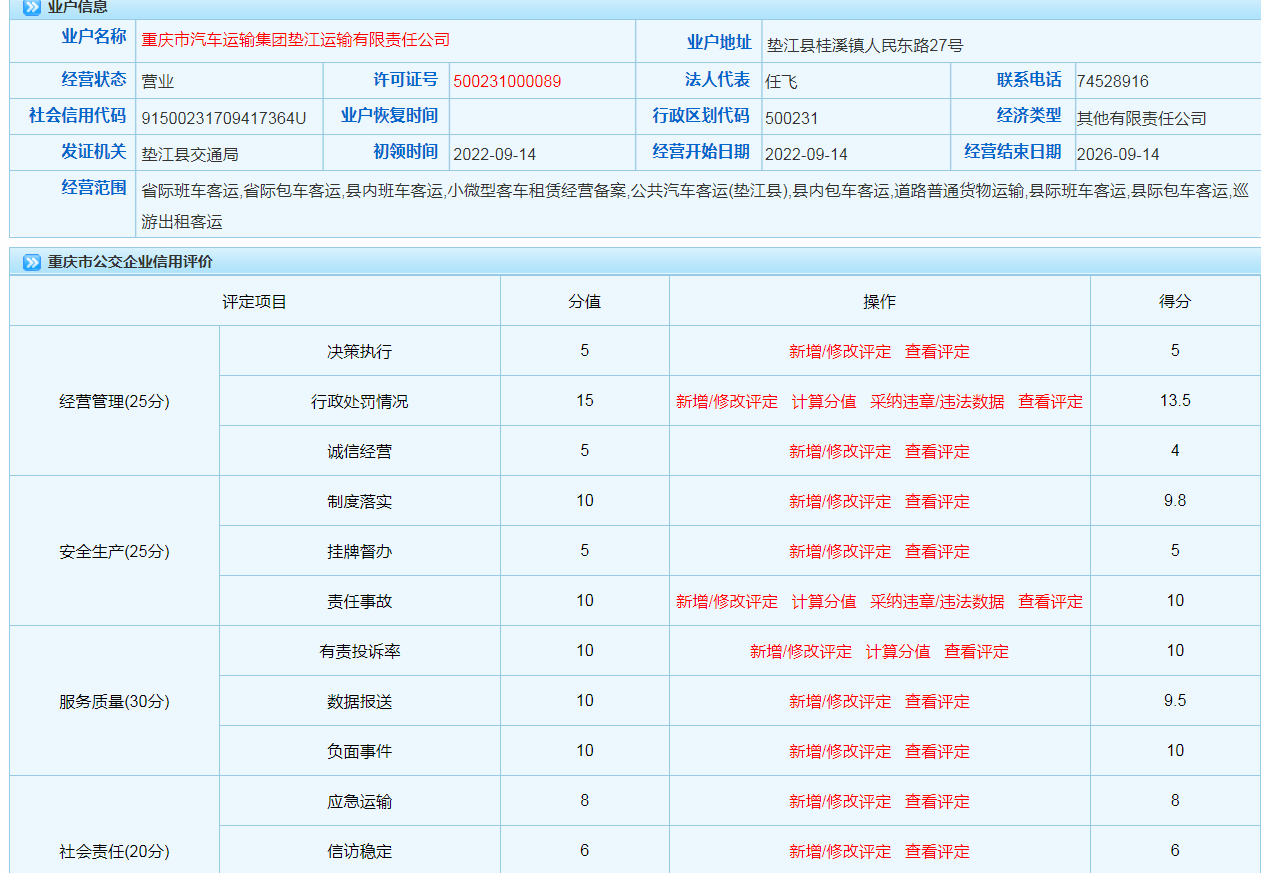Select the end date 2026-09-14
1261x873 pixels.
1118,154
